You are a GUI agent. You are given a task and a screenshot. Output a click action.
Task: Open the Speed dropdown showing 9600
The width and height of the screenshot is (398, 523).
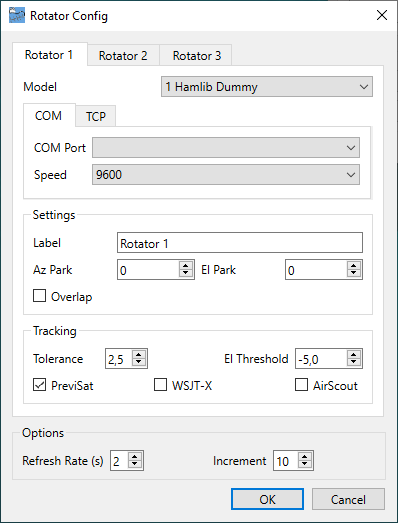(226, 174)
